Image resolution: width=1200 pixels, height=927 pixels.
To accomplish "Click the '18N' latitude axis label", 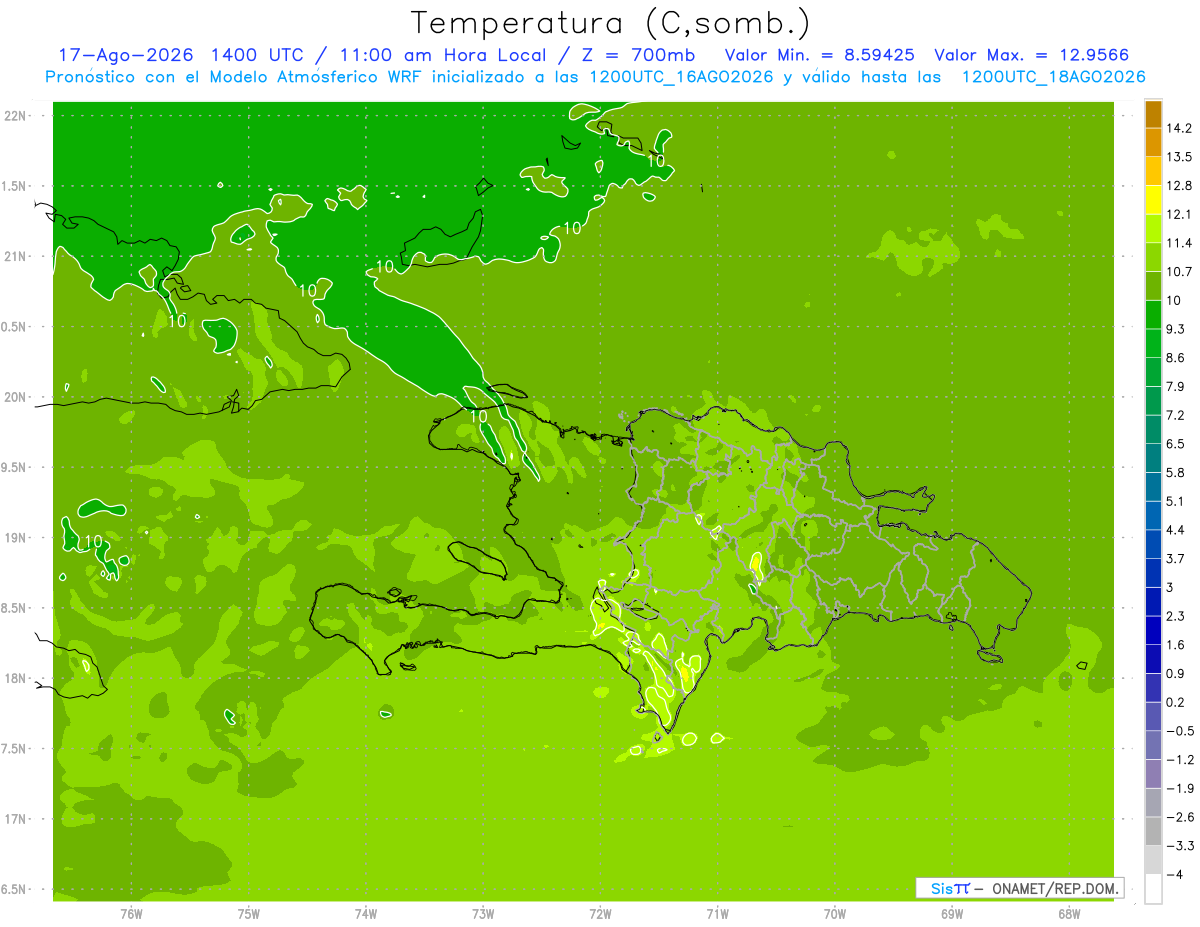I will tap(16, 678).
